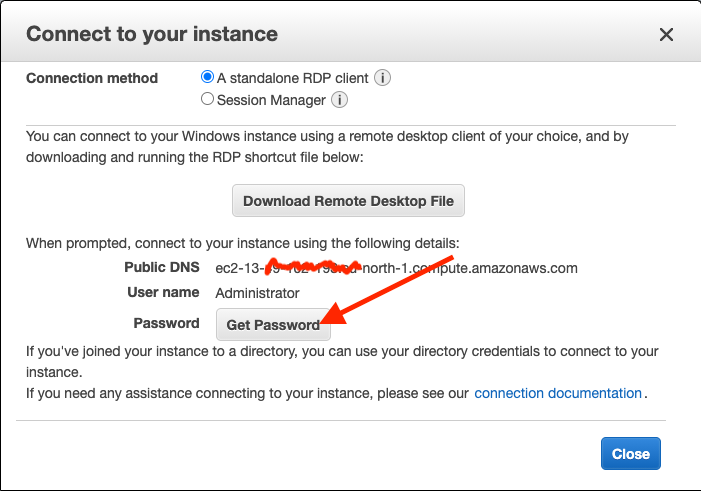Click the Get Password button

(x=273, y=325)
